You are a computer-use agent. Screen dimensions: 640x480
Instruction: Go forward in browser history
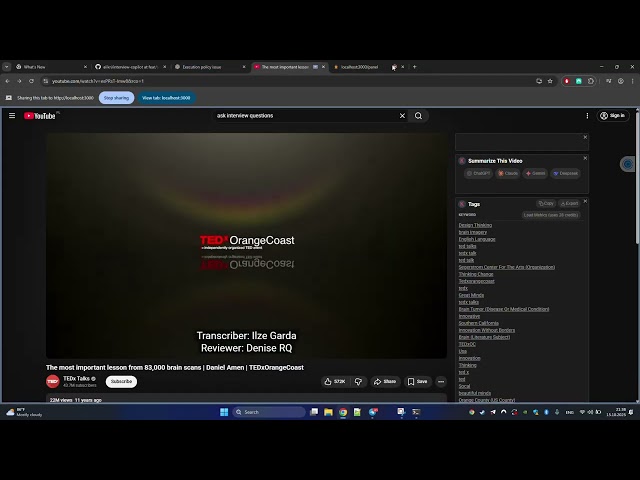pyautogui.click(x=19, y=81)
